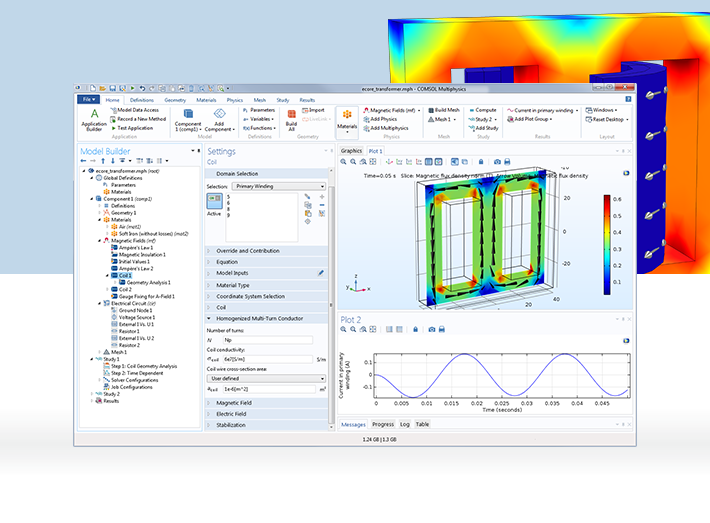This screenshot has height=523, width=710.
Task: Click the snapshot camera icon in Plot 1 toolbar
Action: (497, 162)
